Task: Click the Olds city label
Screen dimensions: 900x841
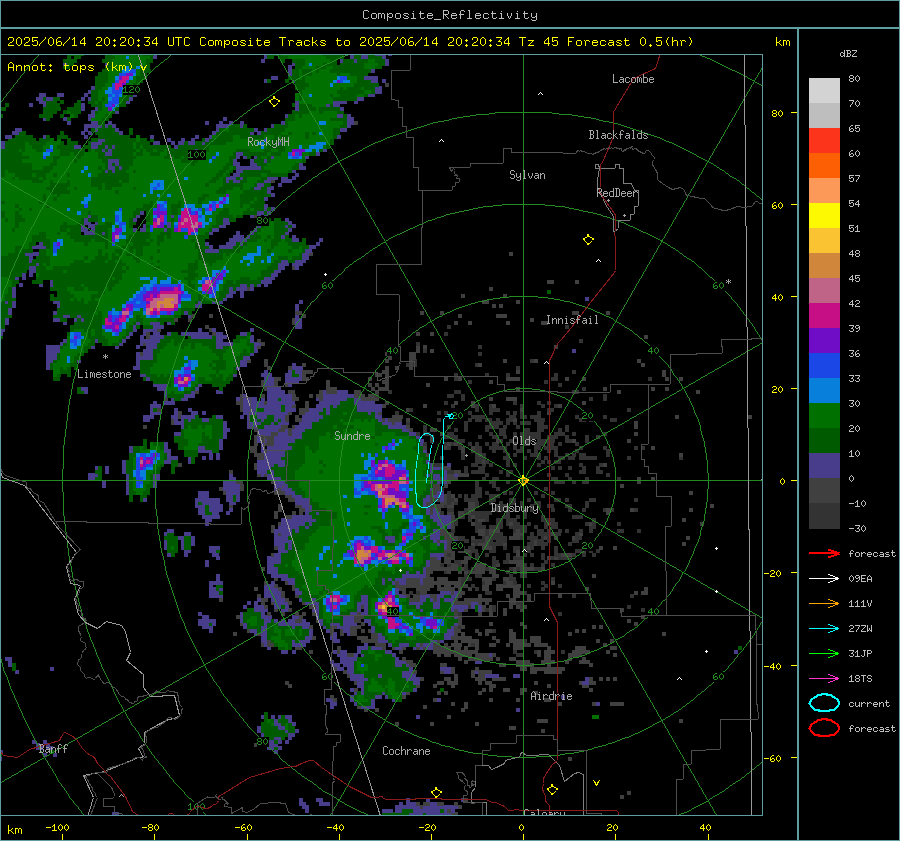Action: click(524, 441)
